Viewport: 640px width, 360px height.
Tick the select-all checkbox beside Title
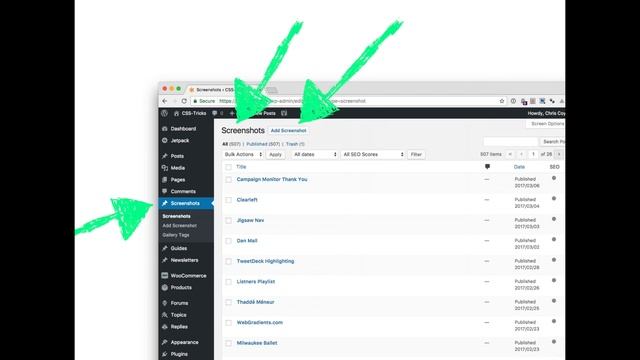coord(229,167)
